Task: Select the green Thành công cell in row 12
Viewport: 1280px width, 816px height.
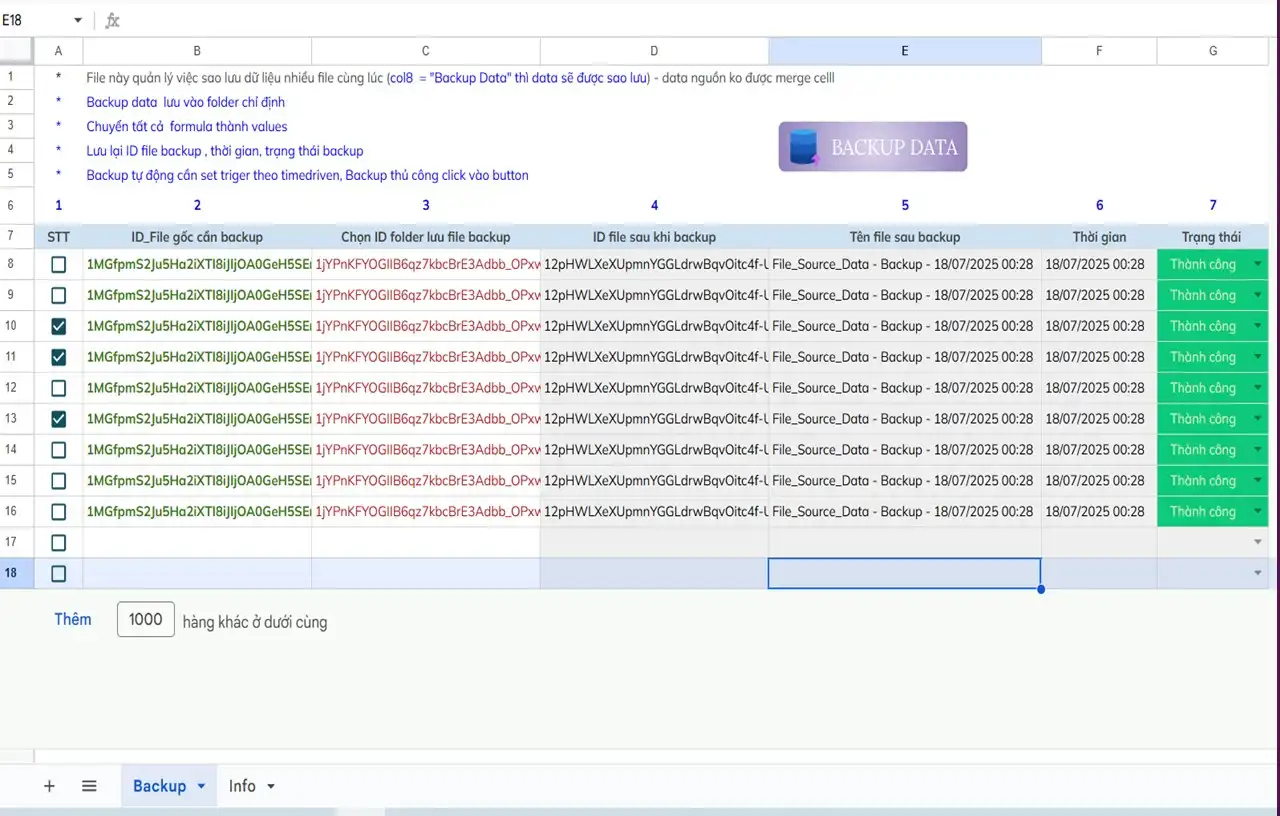Action: pos(1203,388)
